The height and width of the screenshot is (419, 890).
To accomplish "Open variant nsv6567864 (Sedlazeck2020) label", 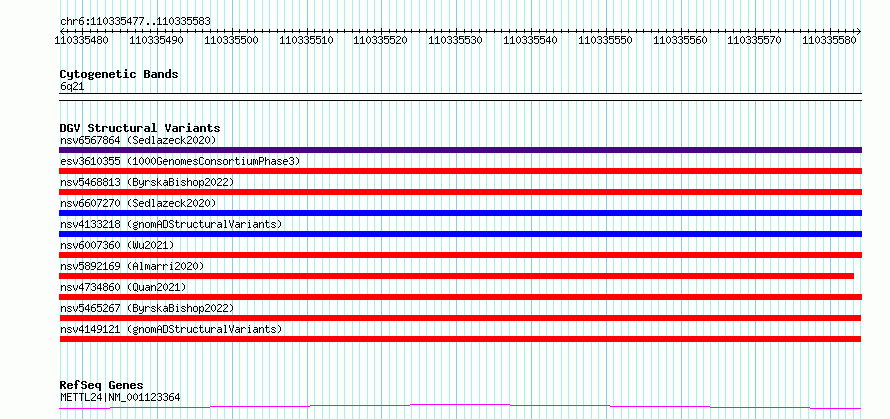I will point(138,140).
